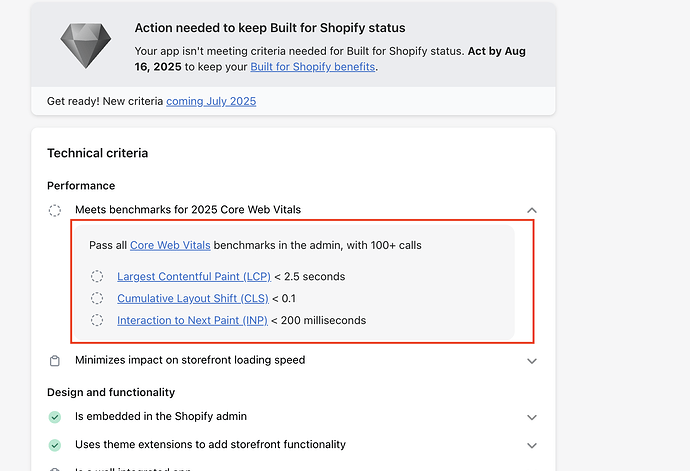
Task: Click the LCP pending status circle
Action: coord(97,276)
